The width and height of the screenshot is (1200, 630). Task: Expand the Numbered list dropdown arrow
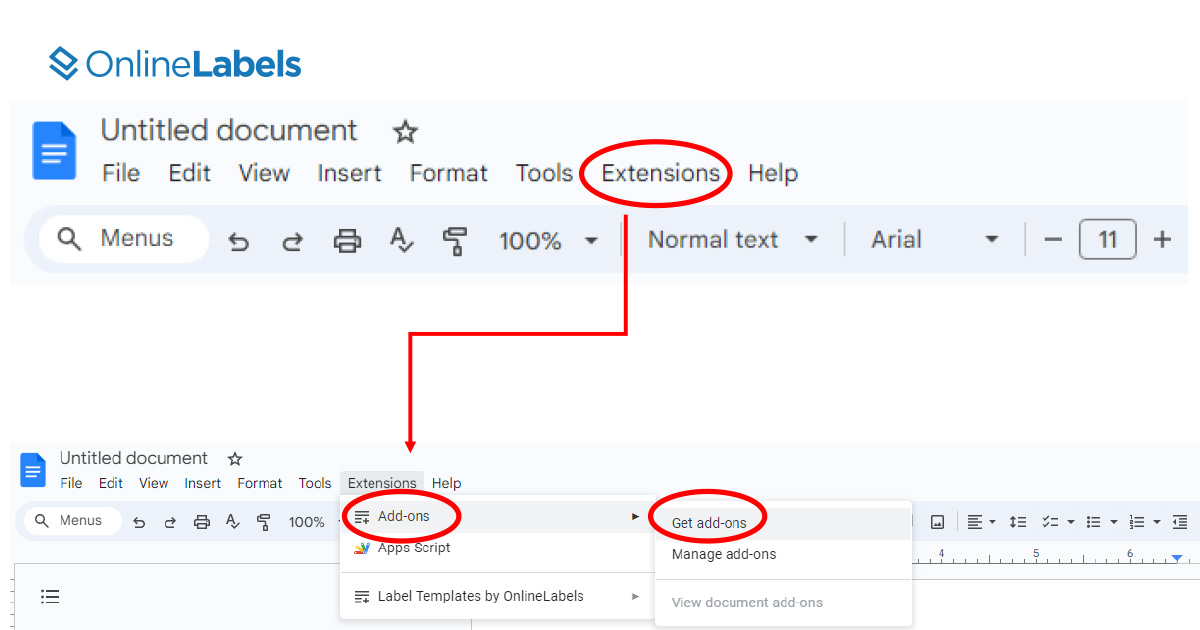(x=1157, y=522)
